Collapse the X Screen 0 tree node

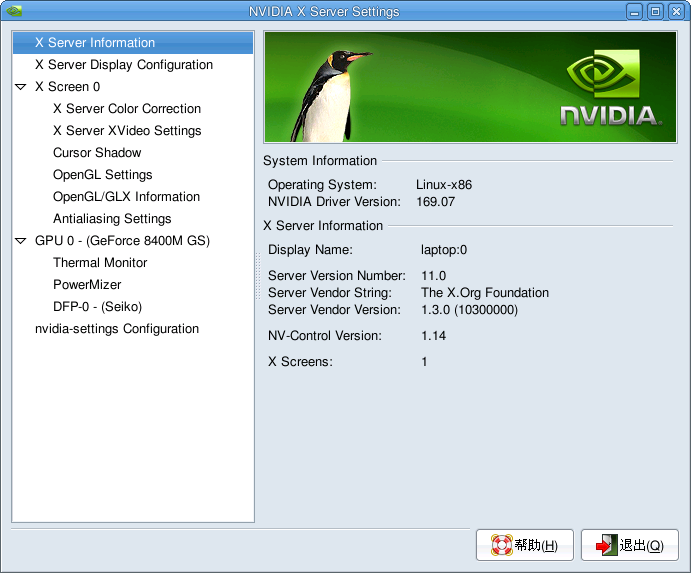20,87
